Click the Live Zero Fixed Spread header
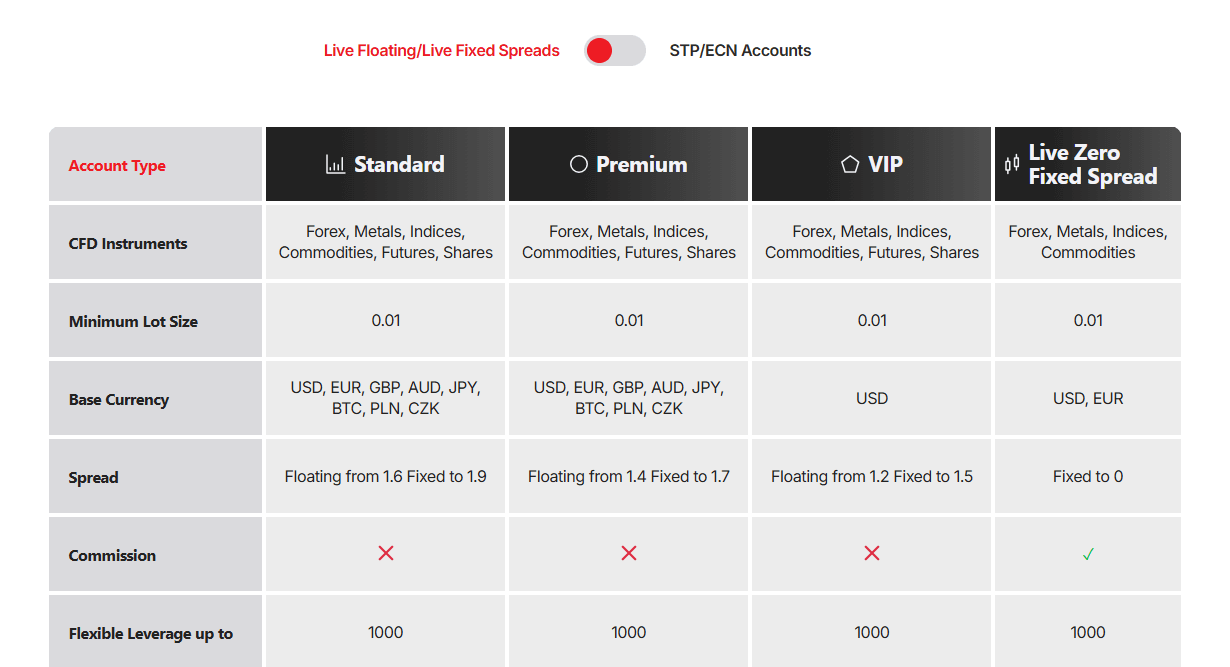This screenshot has height=667, width=1230. click(1088, 164)
